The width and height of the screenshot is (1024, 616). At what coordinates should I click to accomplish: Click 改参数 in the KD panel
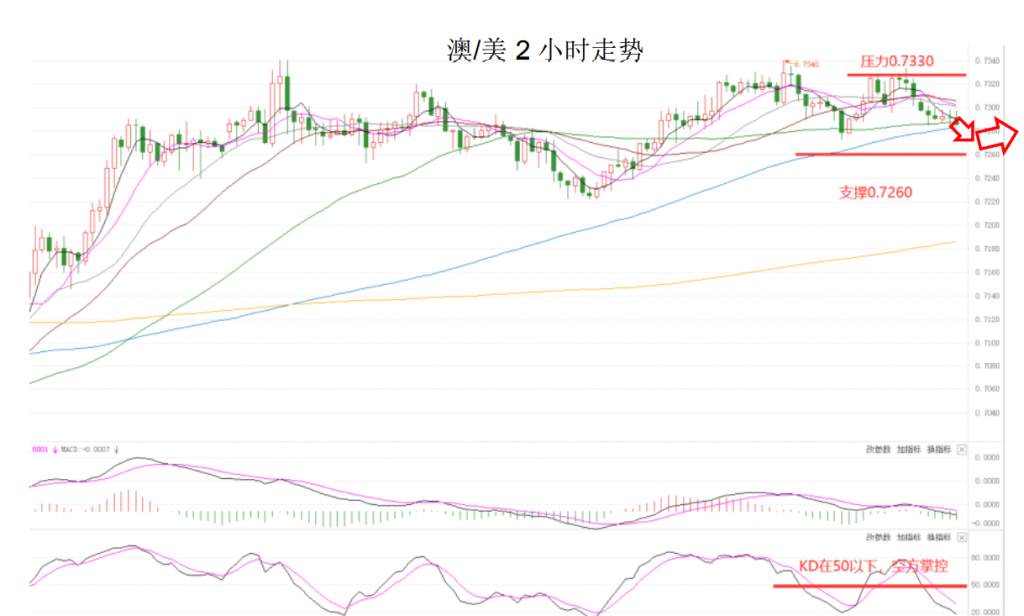click(878, 537)
